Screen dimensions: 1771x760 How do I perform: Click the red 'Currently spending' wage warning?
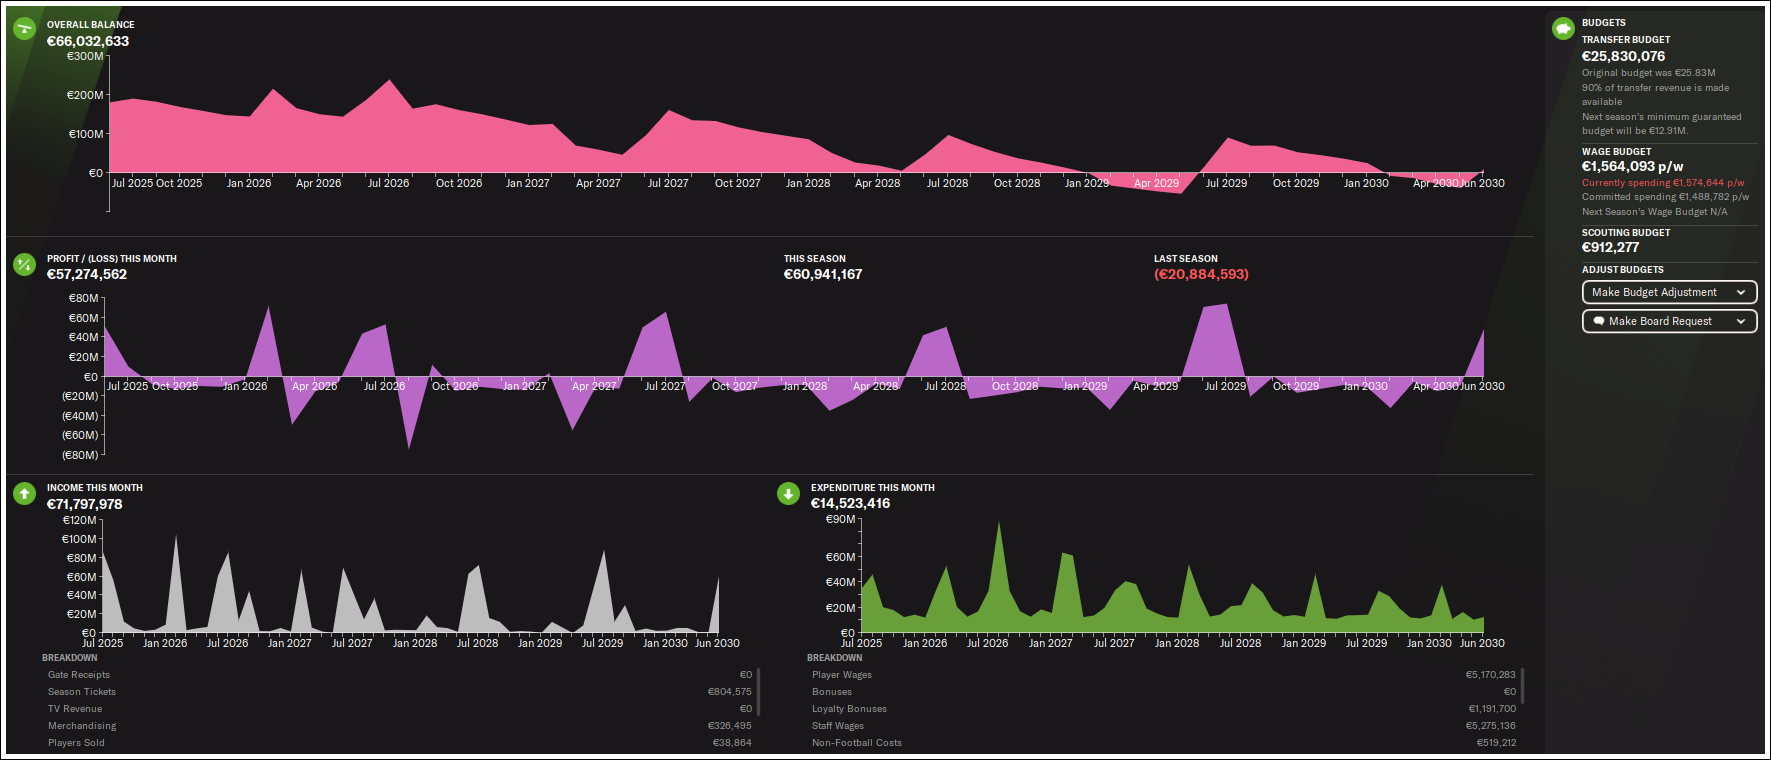coord(1663,183)
